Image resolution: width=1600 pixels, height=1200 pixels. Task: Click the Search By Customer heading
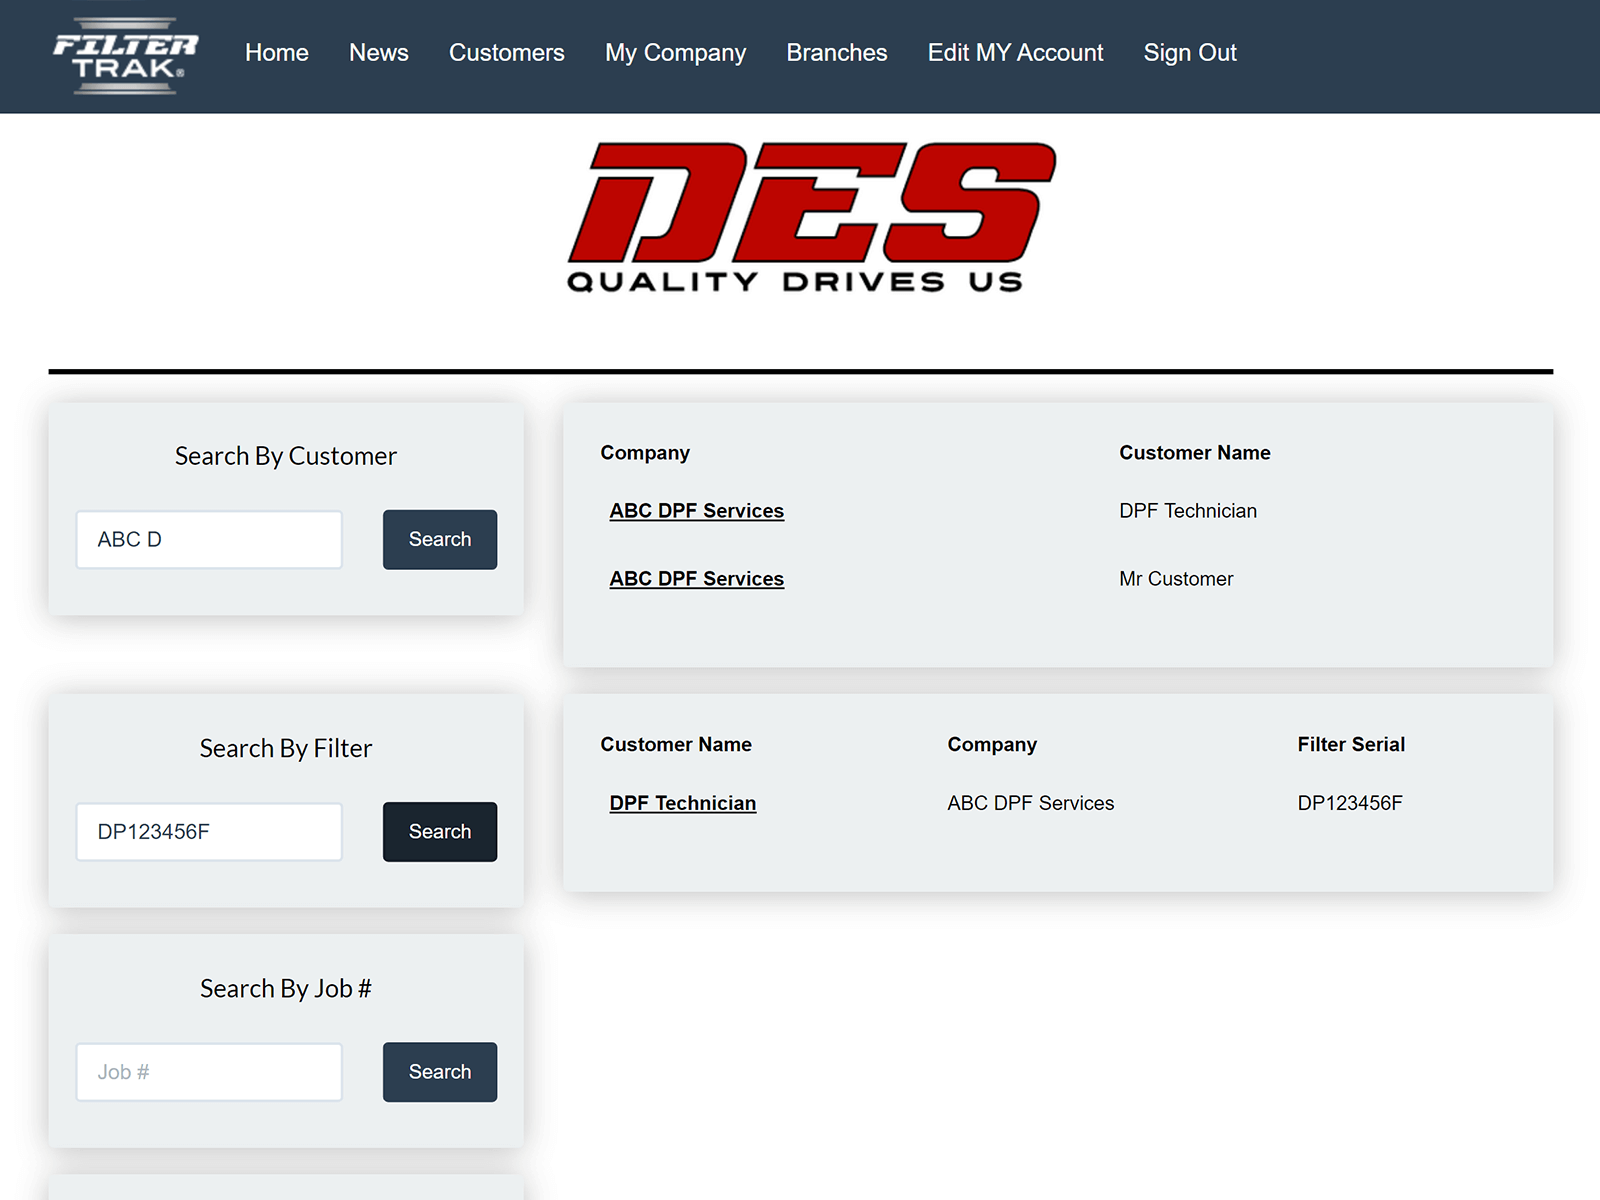(x=286, y=456)
